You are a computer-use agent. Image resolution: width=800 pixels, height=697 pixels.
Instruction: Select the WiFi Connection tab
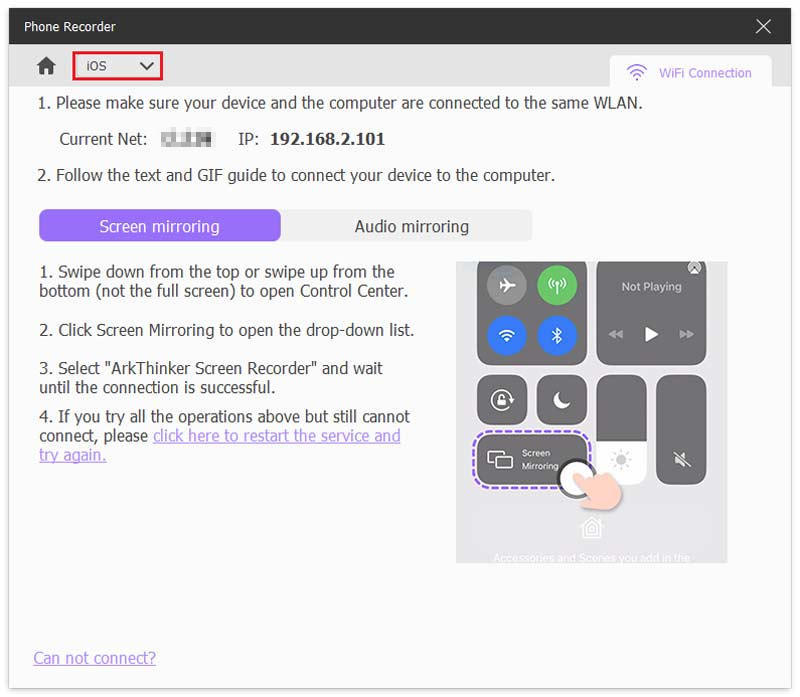tap(690, 72)
